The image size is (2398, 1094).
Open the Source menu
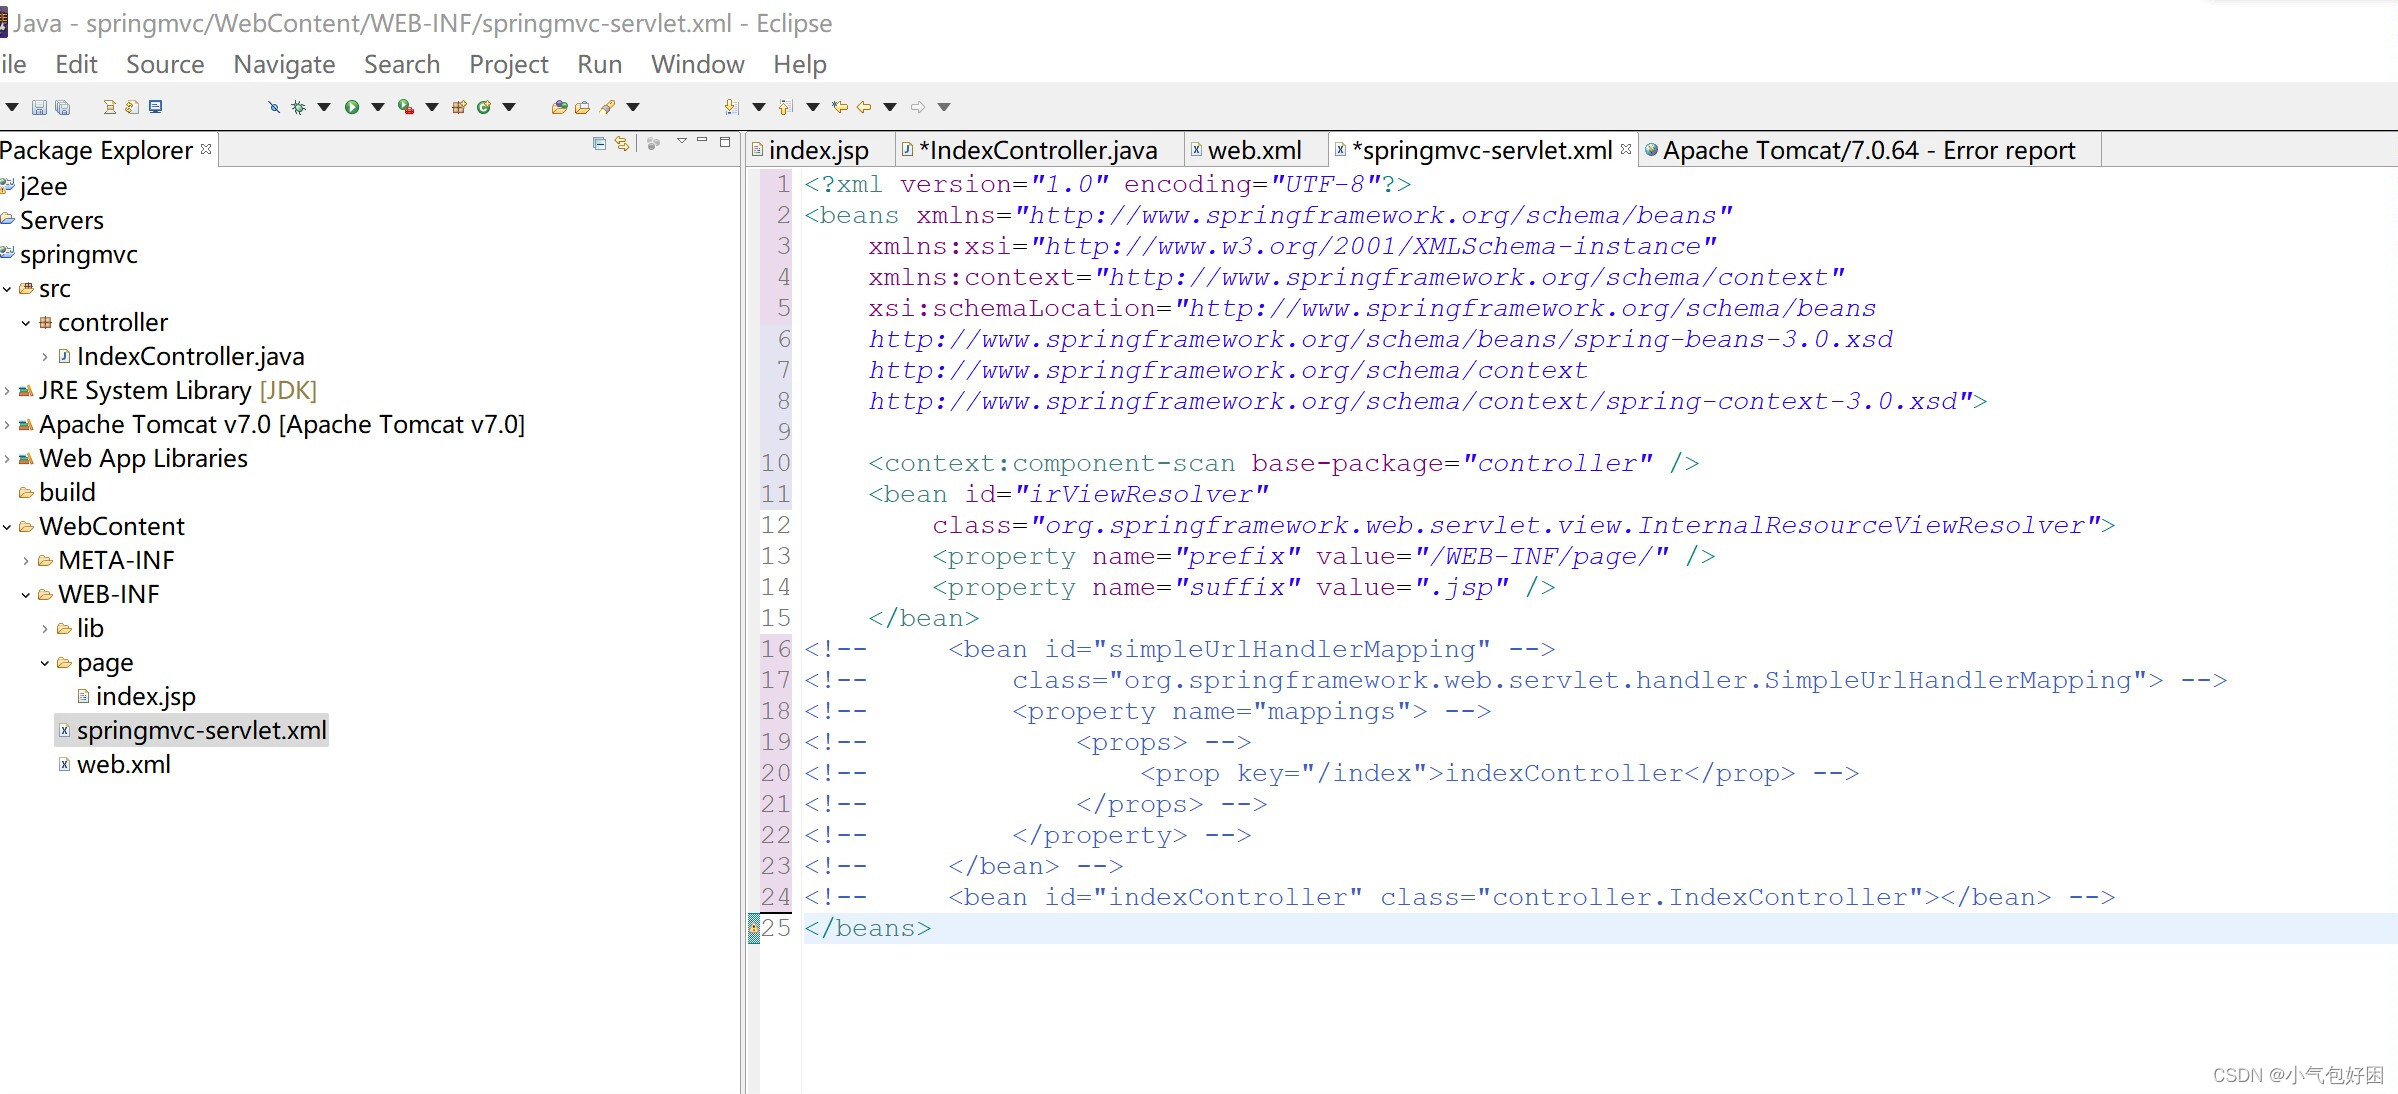coord(165,64)
